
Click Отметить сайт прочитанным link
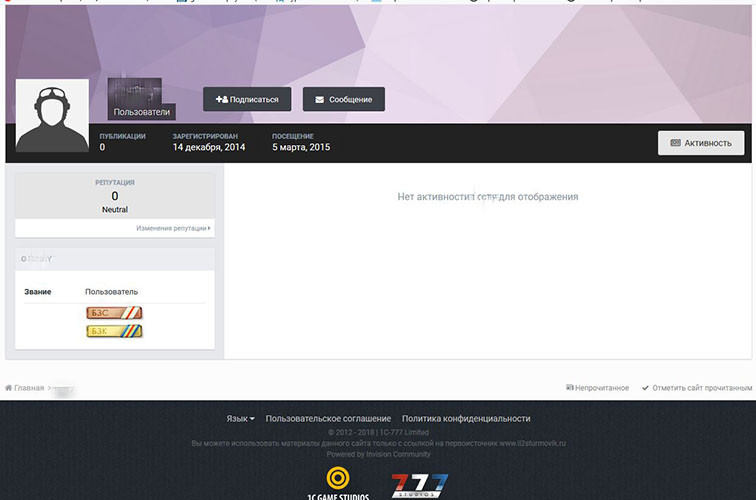[x=697, y=388]
